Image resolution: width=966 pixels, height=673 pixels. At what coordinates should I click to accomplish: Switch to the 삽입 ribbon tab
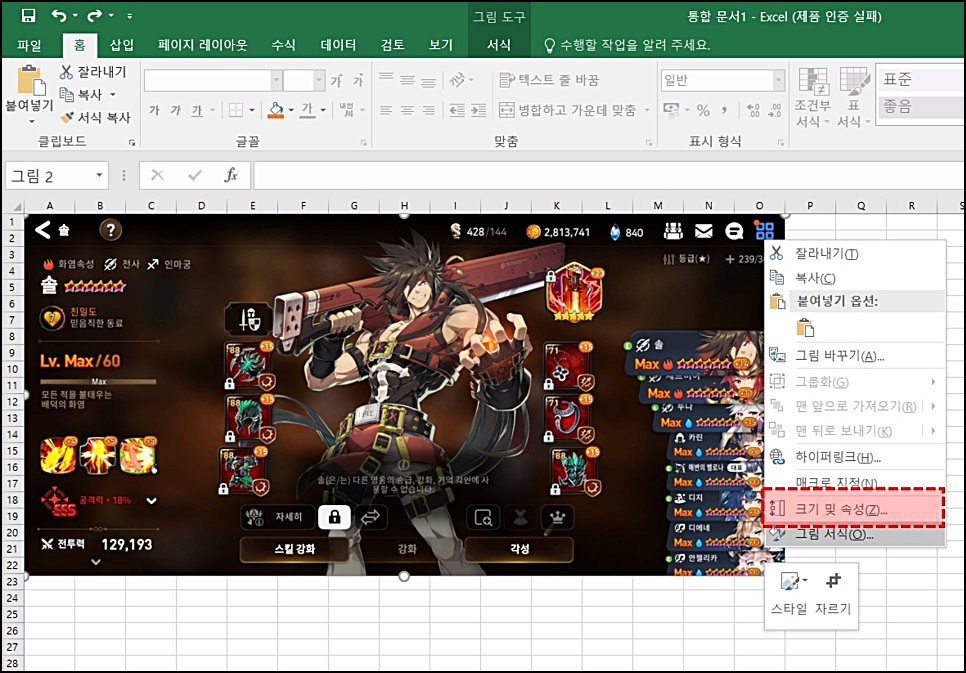point(121,45)
